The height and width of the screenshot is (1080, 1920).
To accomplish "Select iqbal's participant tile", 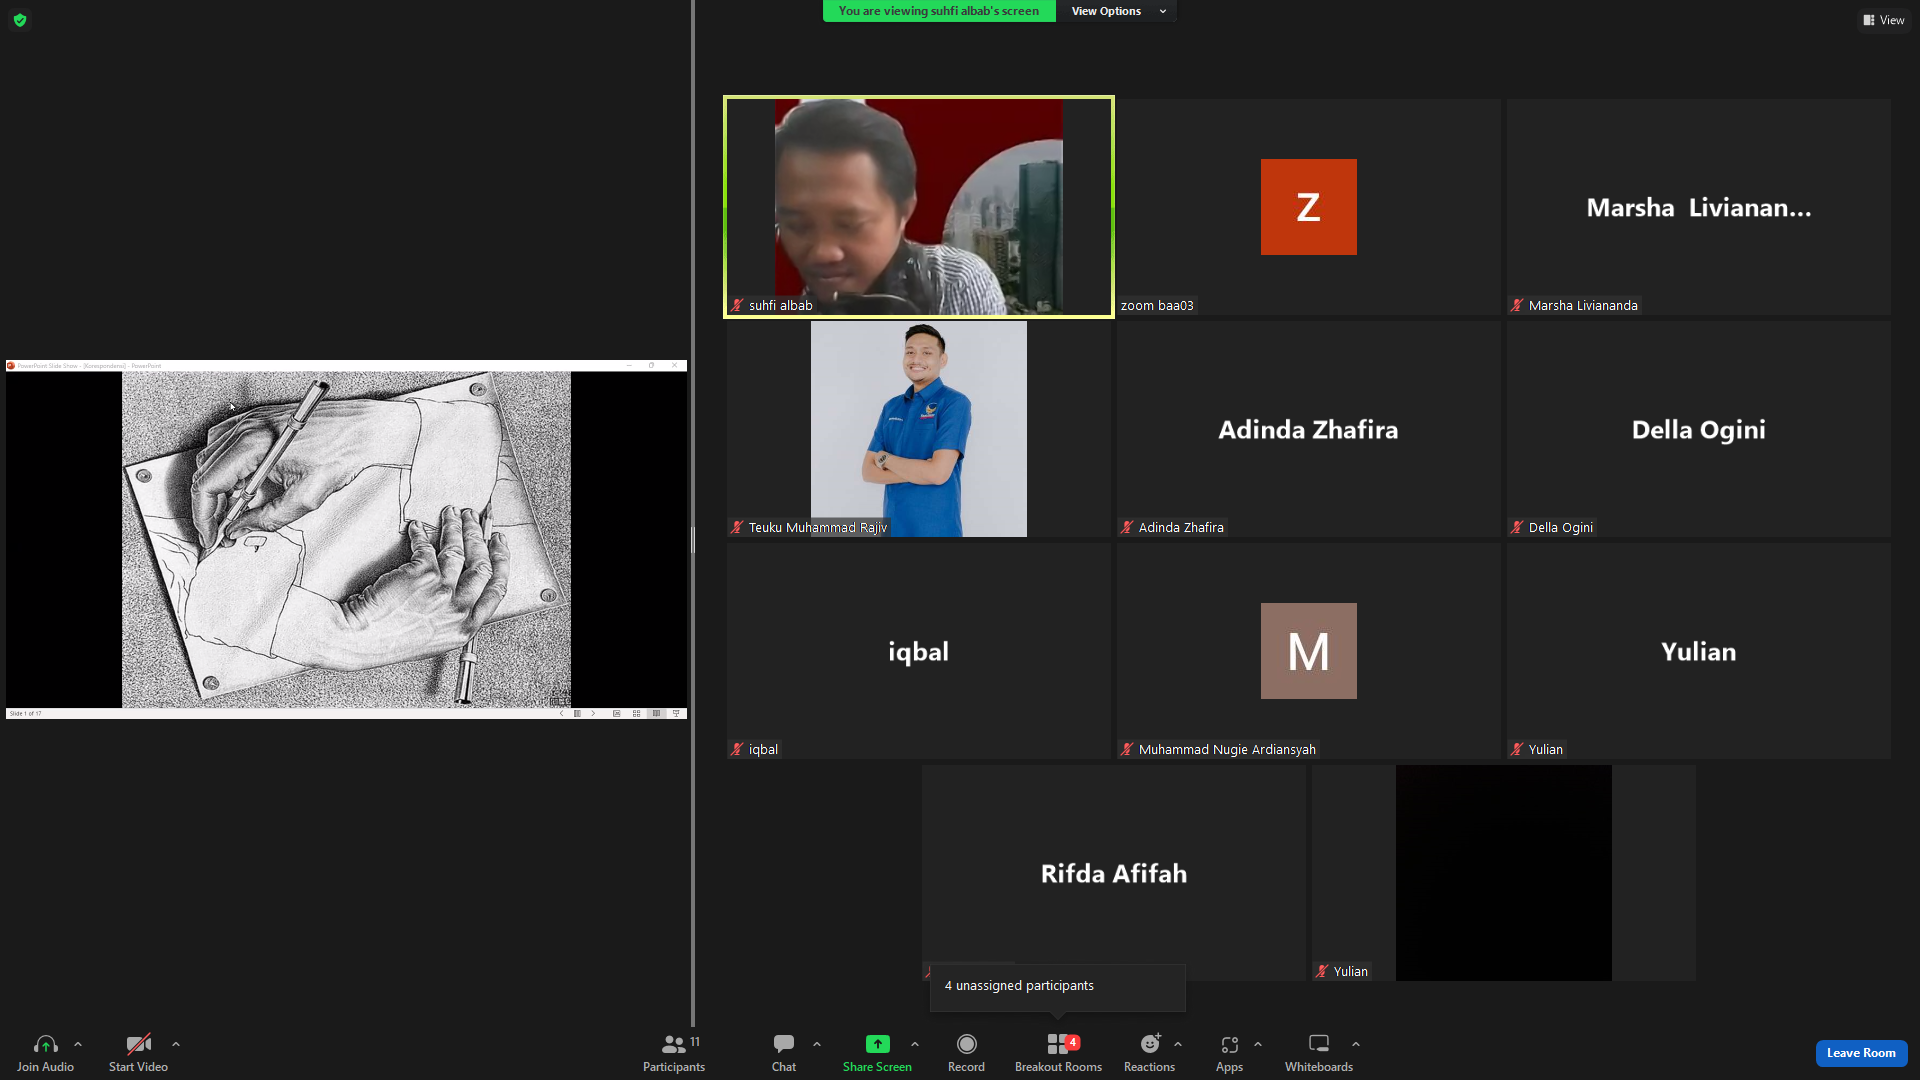I will (919, 651).
